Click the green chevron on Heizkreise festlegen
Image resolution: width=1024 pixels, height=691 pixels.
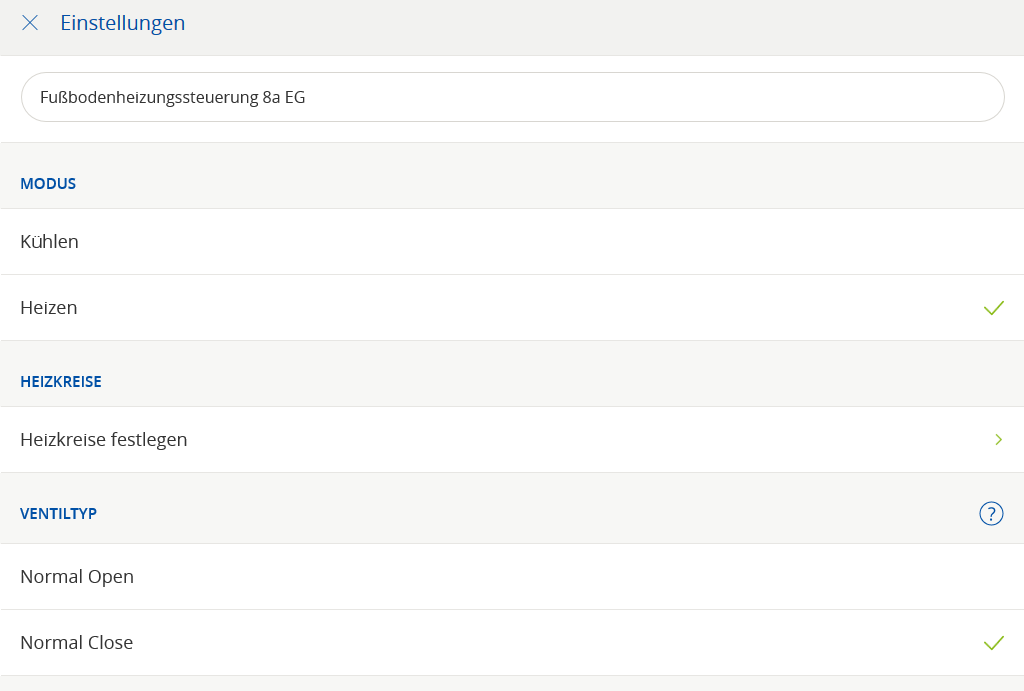click(x=998, y=440)
